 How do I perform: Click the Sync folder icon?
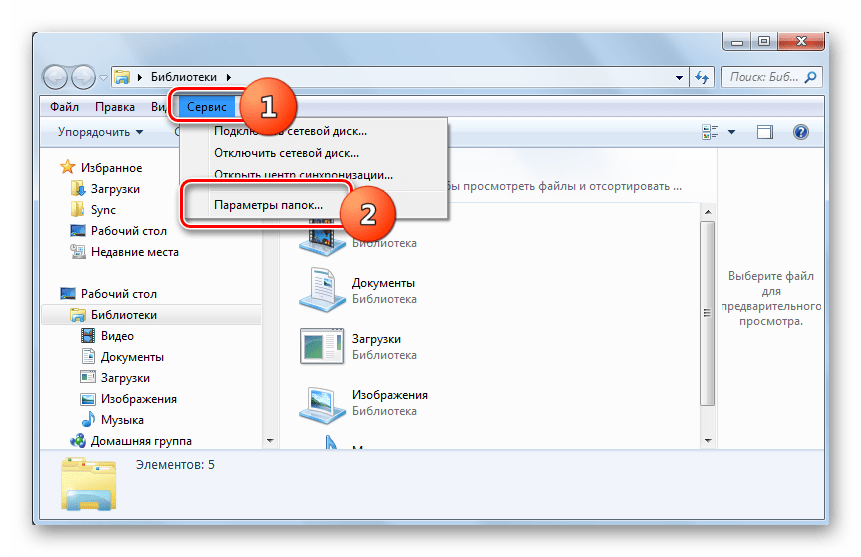[x=77, y=209]
